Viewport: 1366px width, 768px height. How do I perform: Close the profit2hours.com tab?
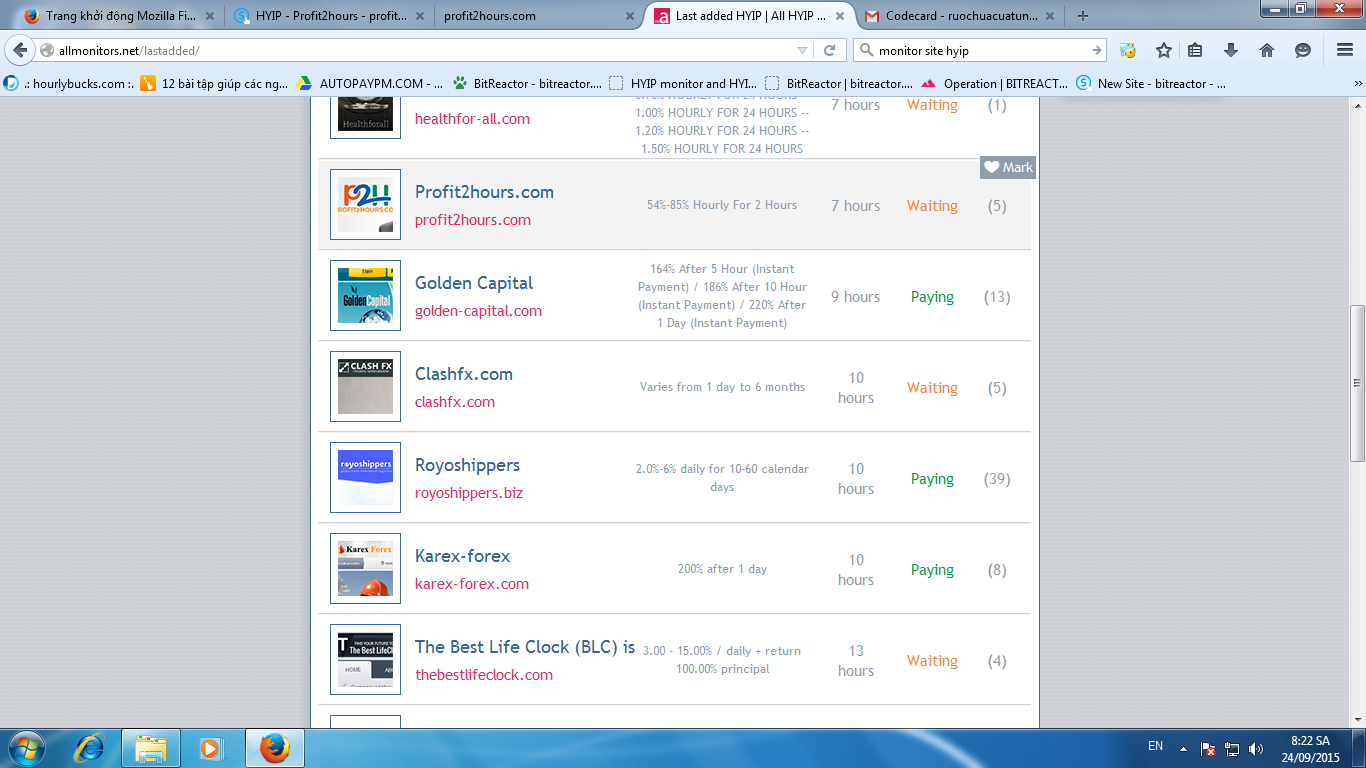coord(629,16)
